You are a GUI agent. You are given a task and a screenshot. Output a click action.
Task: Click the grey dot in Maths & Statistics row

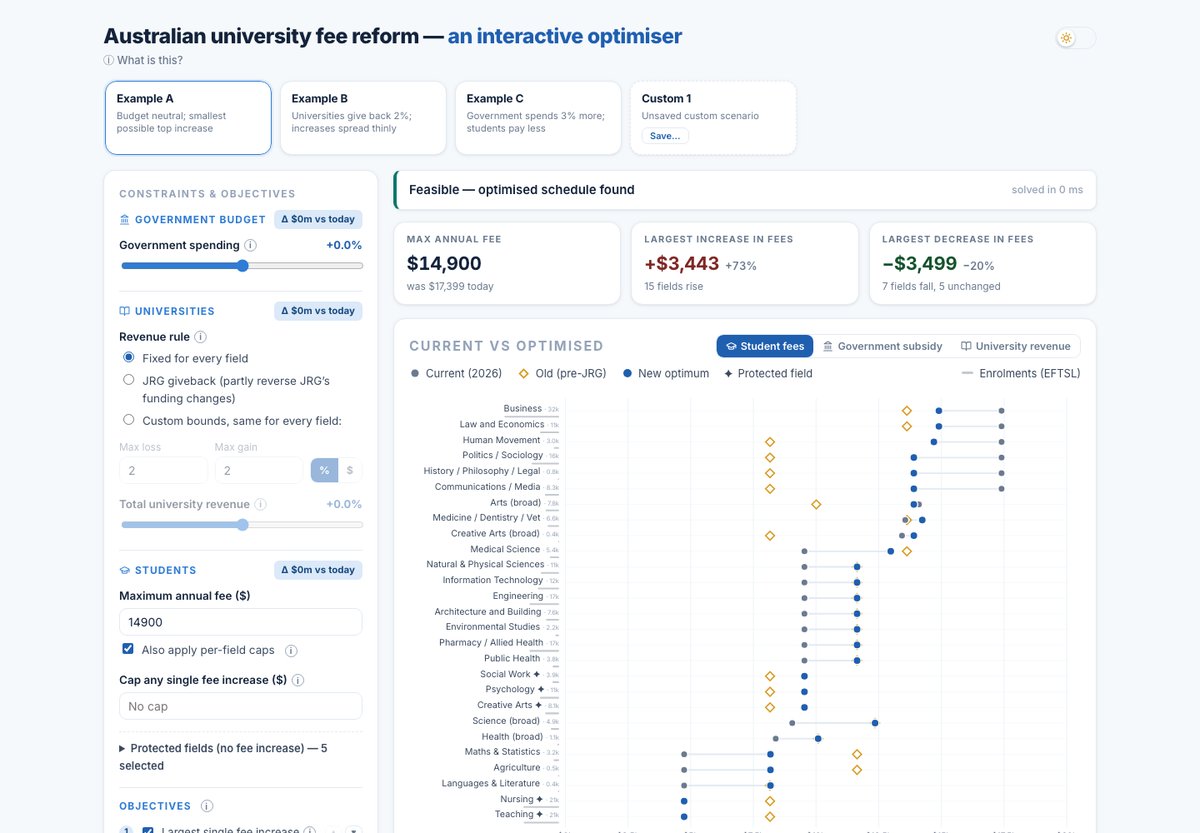coord(684,754)
